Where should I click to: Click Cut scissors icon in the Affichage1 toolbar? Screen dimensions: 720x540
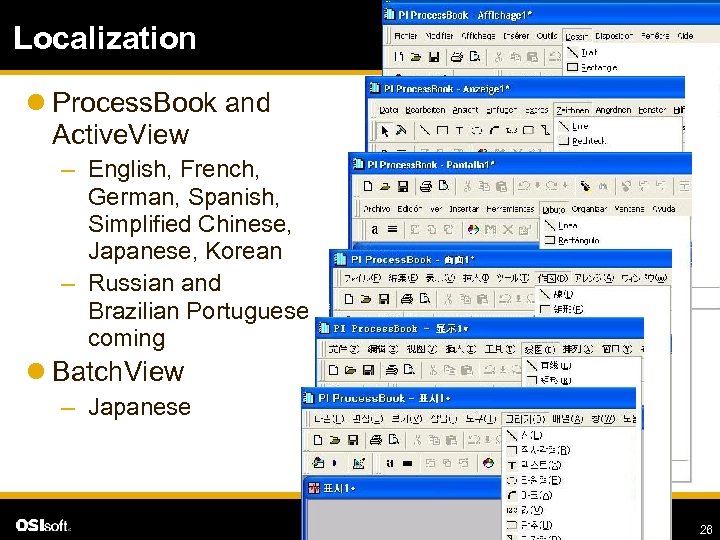coord(498,57)
